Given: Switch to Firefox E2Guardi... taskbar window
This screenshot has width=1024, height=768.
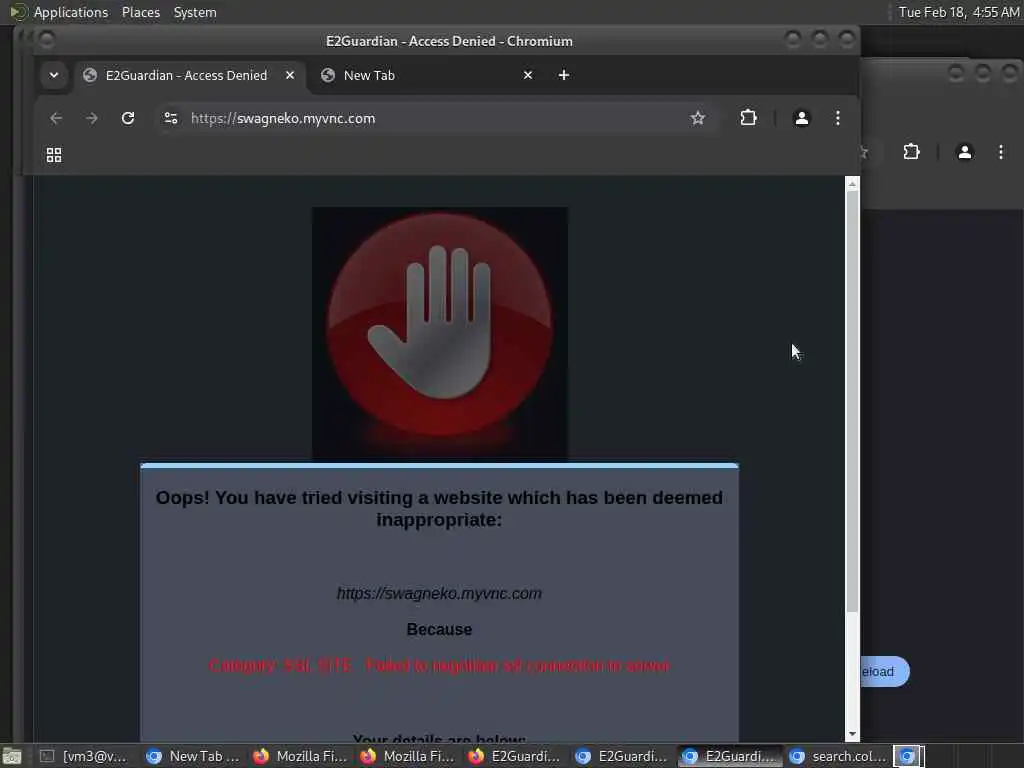Looking at the screenshot, I should [x=515, y=756].
